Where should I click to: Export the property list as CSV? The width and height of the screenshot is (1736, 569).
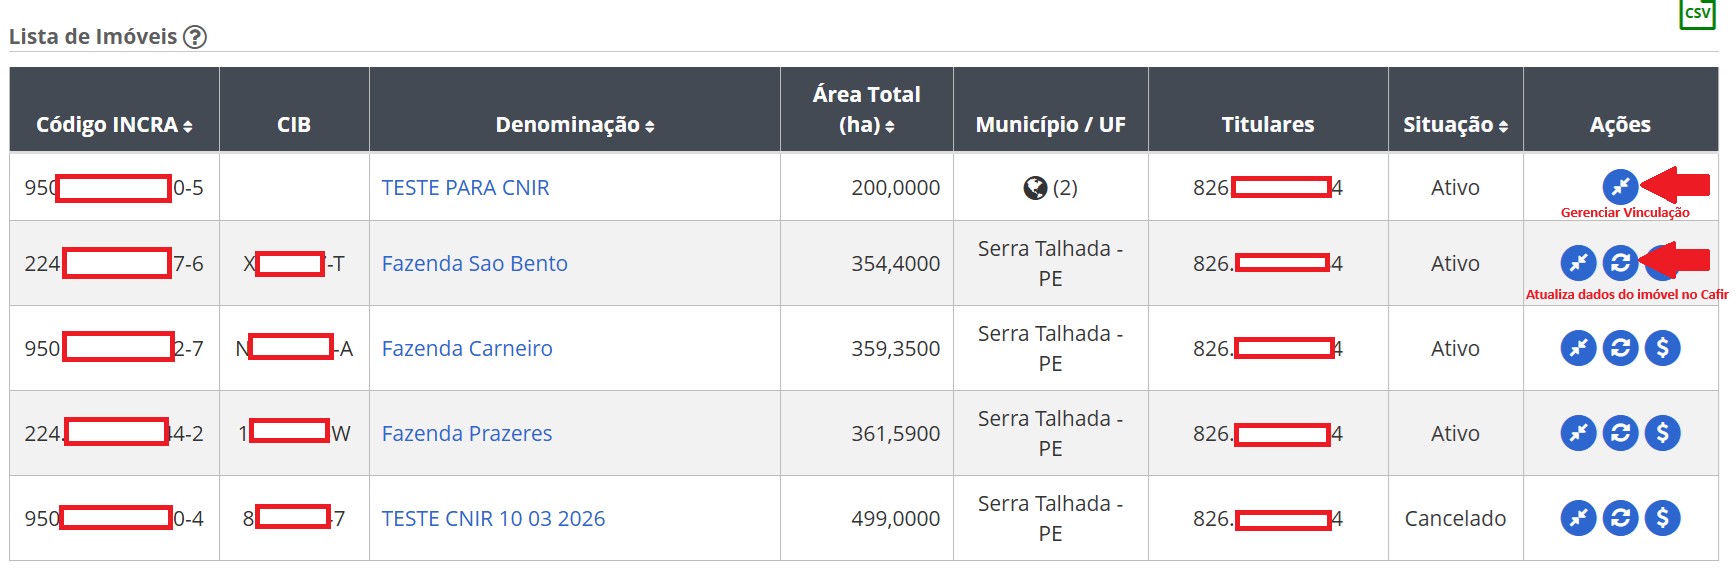pos(1697,13)
